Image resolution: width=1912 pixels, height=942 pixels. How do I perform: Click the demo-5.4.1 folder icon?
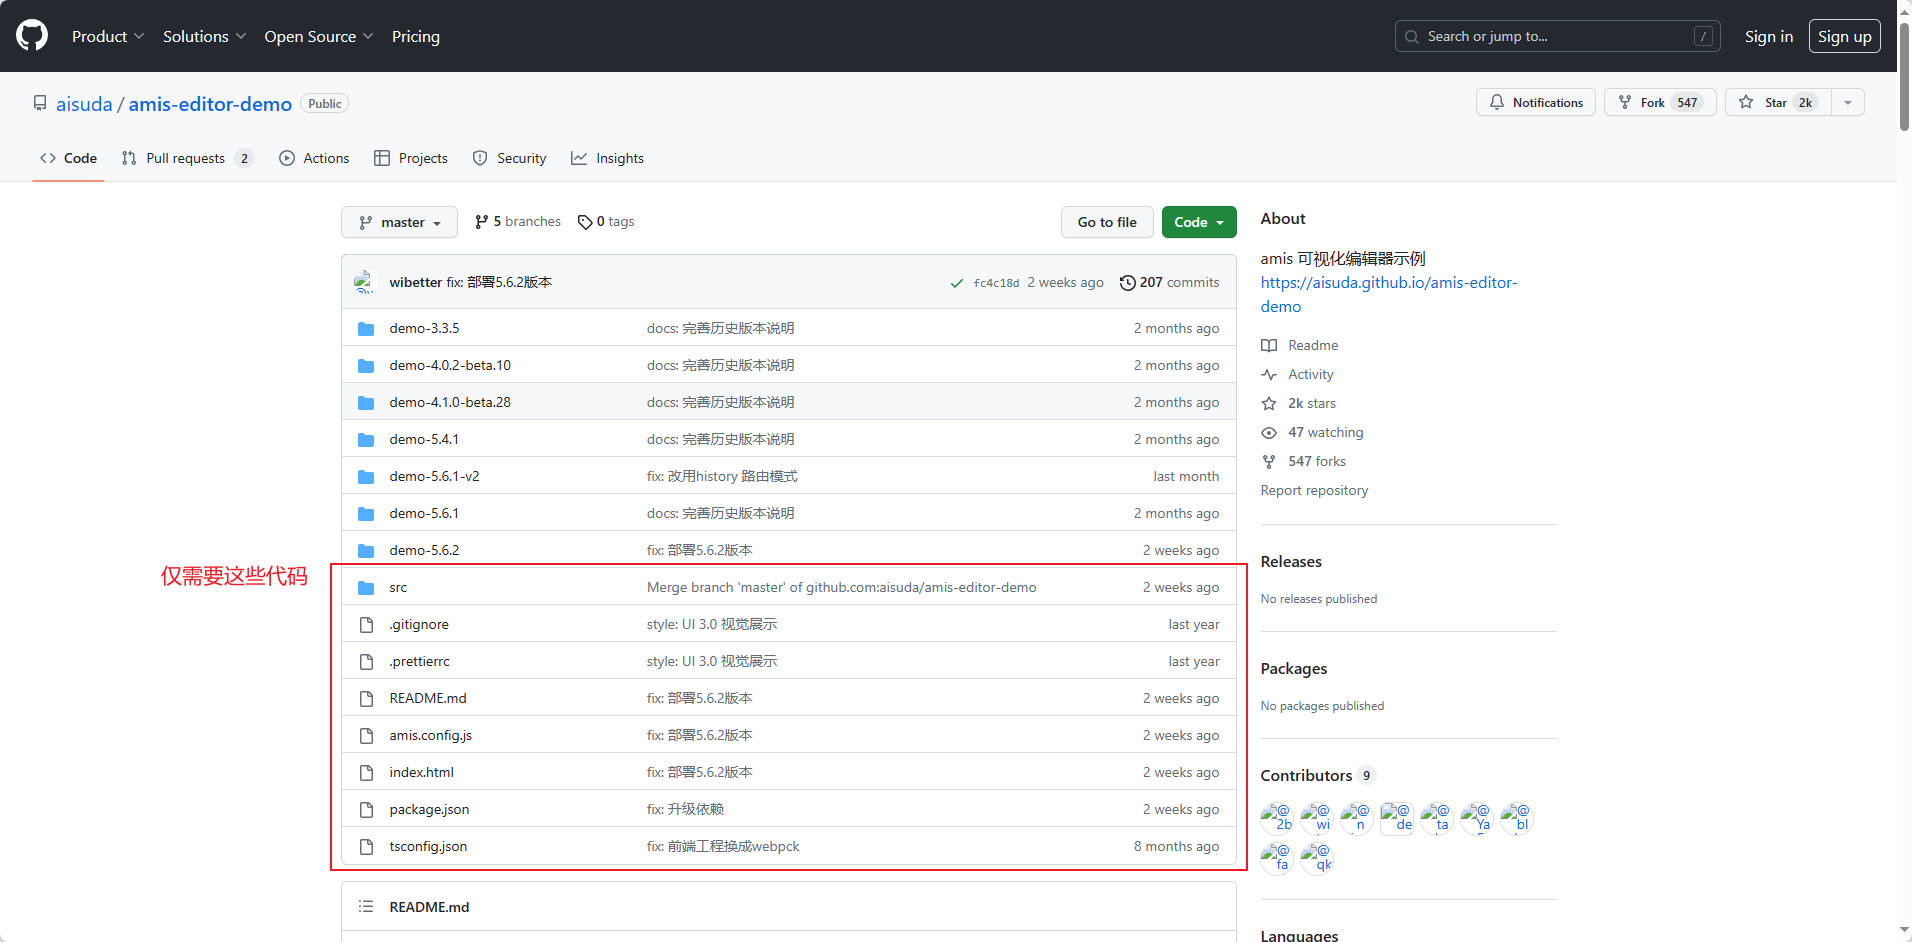[x=366, y=439]
